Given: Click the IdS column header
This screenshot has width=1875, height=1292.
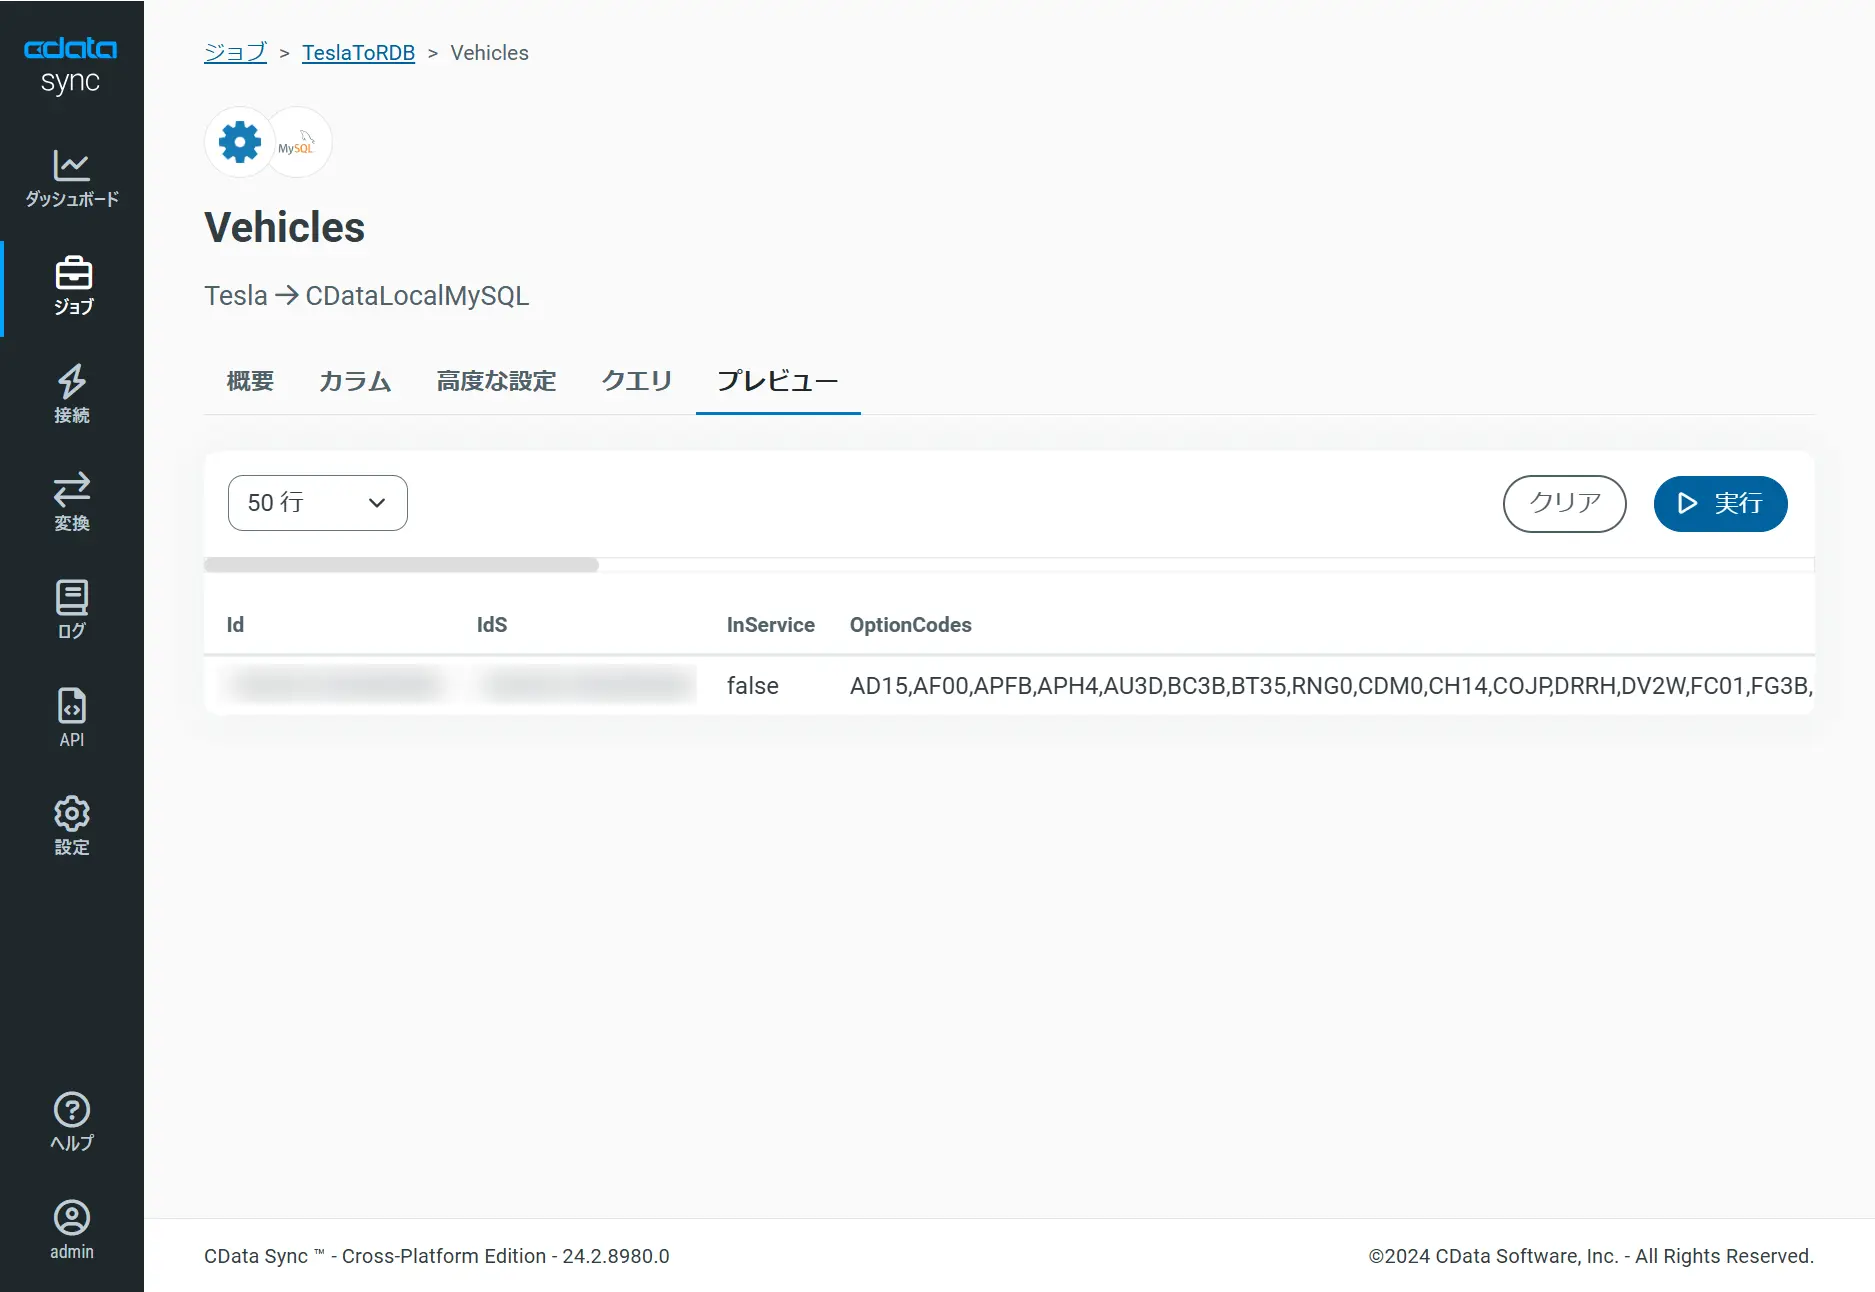Looking at the screenshot, I should (x=492, y=625).
